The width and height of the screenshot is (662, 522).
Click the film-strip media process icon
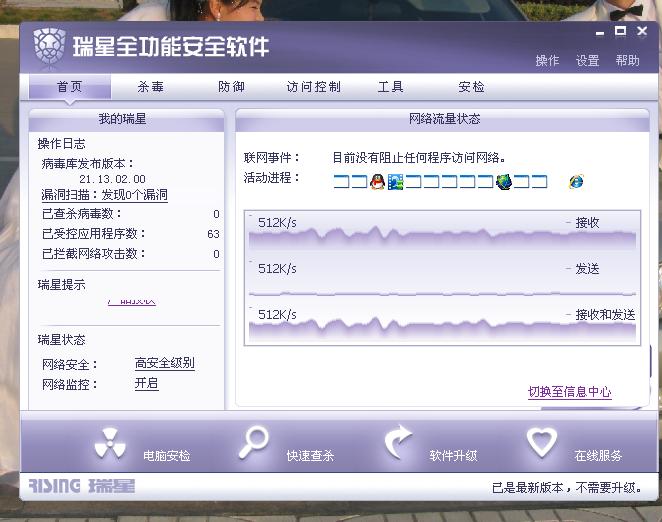coord(396,182)
